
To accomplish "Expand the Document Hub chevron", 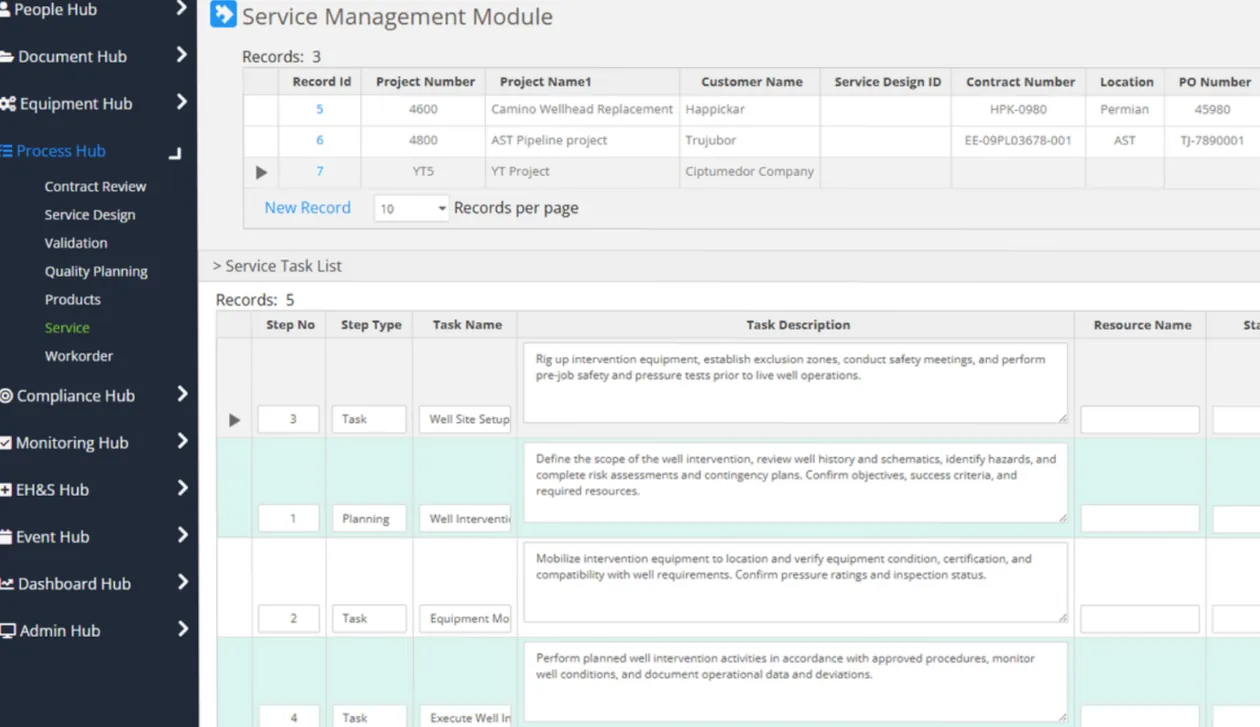I will pyautogui.click(x=181, y=55).
